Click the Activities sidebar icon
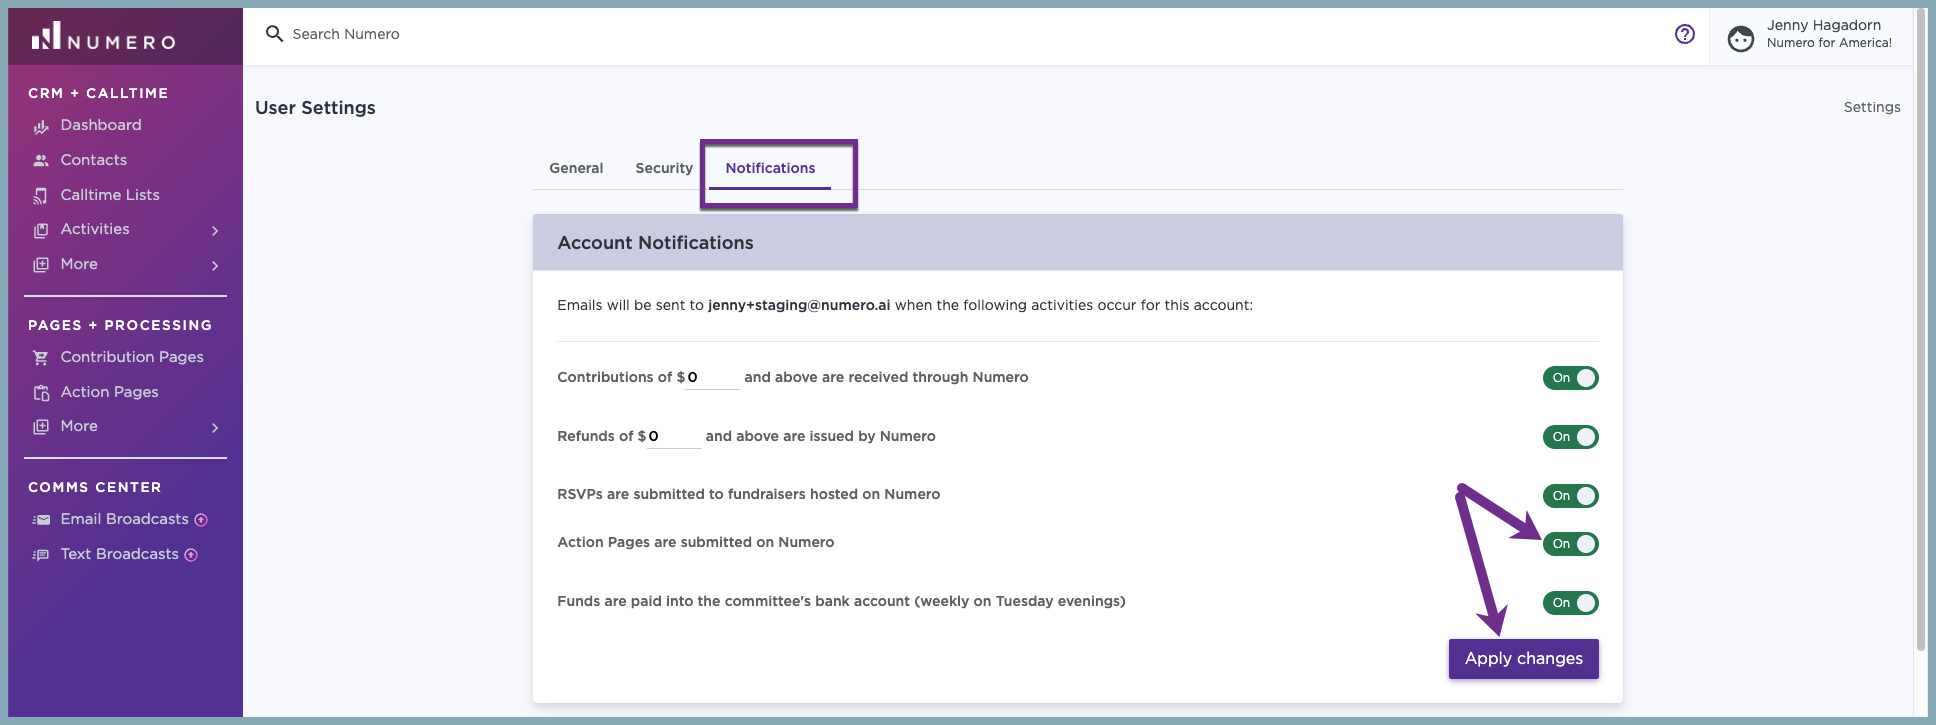 41,230
